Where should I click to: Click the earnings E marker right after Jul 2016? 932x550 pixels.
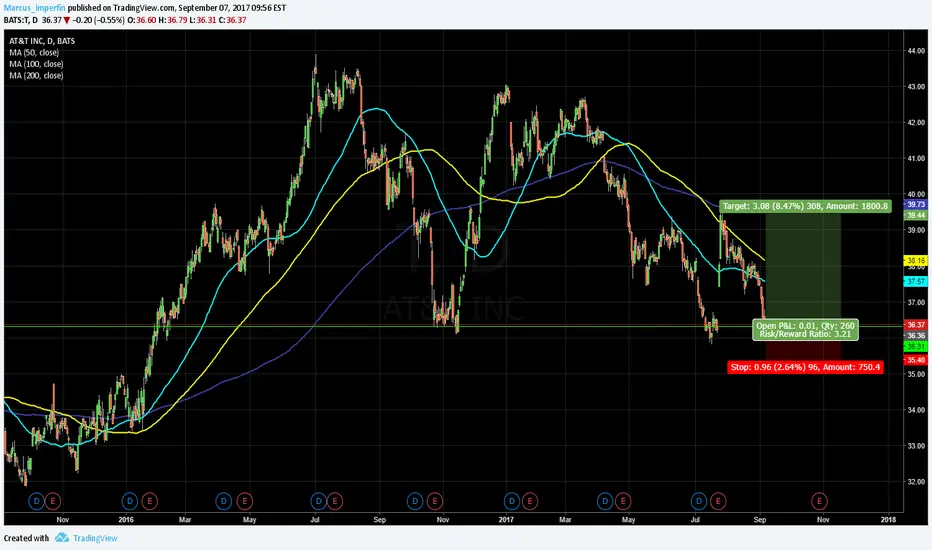pyautogui.click(x=335, y=501)
